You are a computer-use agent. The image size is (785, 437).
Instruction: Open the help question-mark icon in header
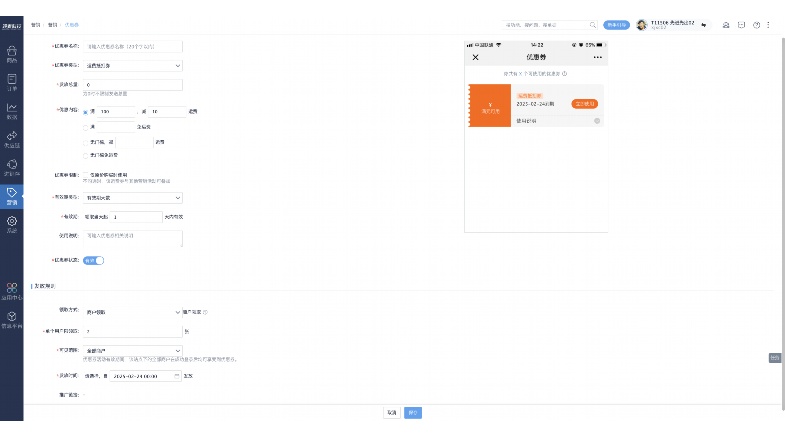[756, 25]
